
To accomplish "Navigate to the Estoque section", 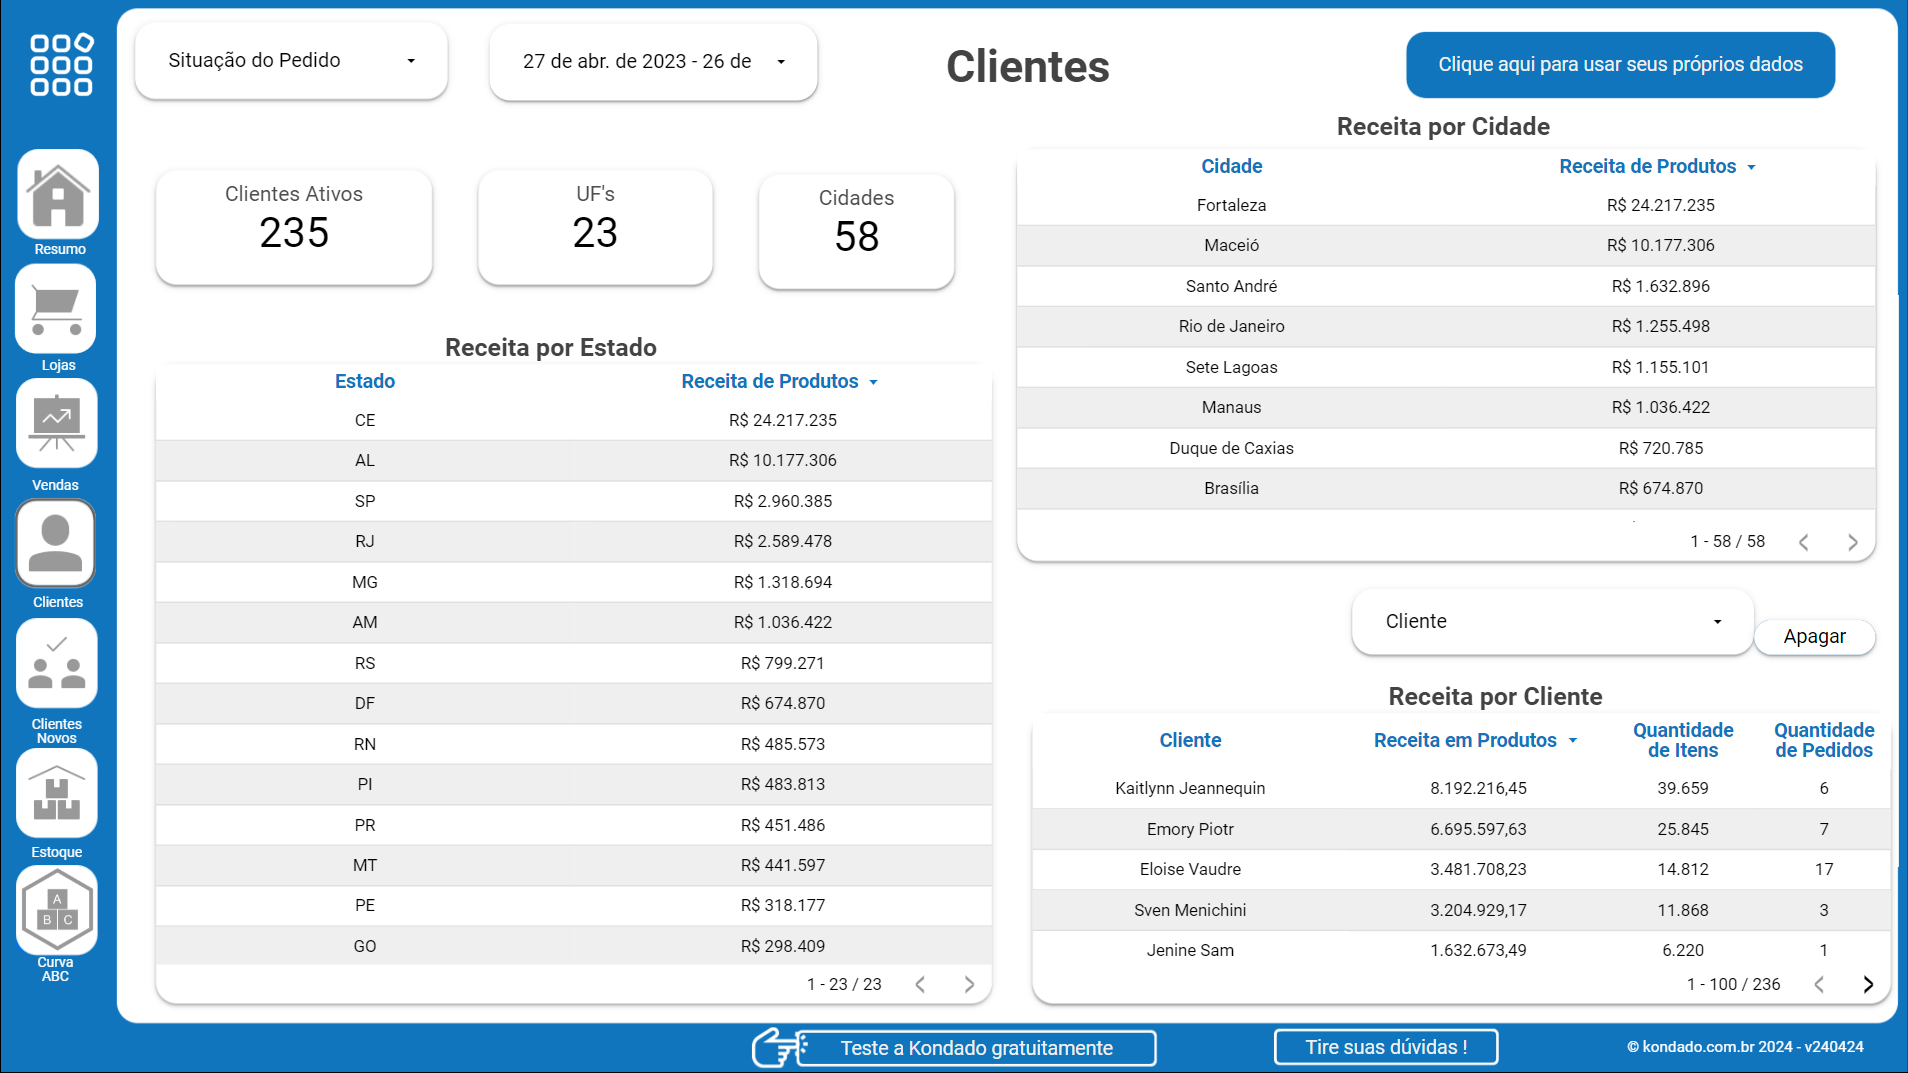I will click(57, 792).
